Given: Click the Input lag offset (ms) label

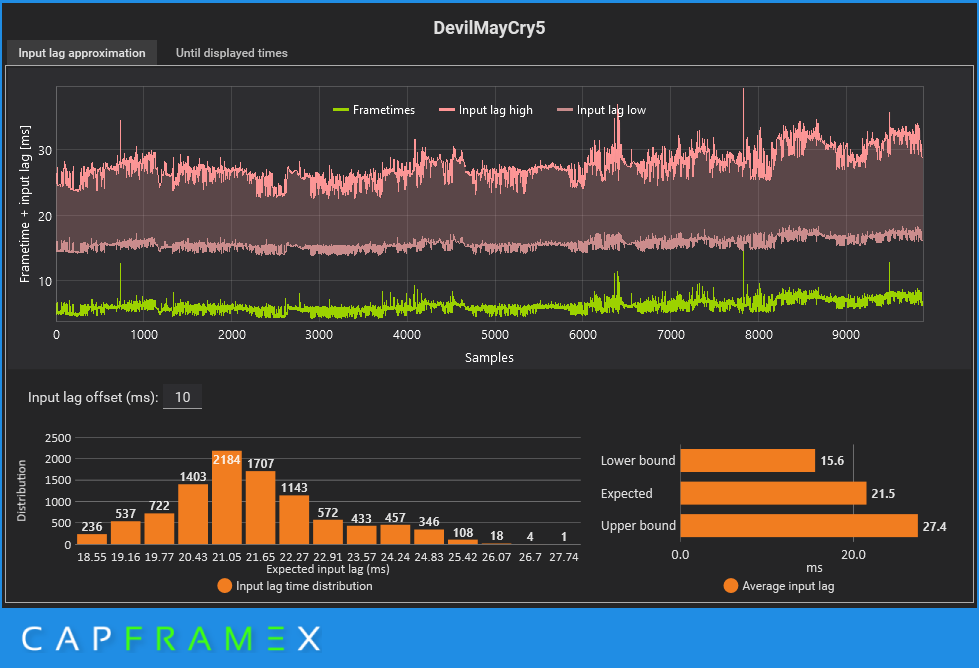Looking at the screenshot, I should tap(93, 398).
